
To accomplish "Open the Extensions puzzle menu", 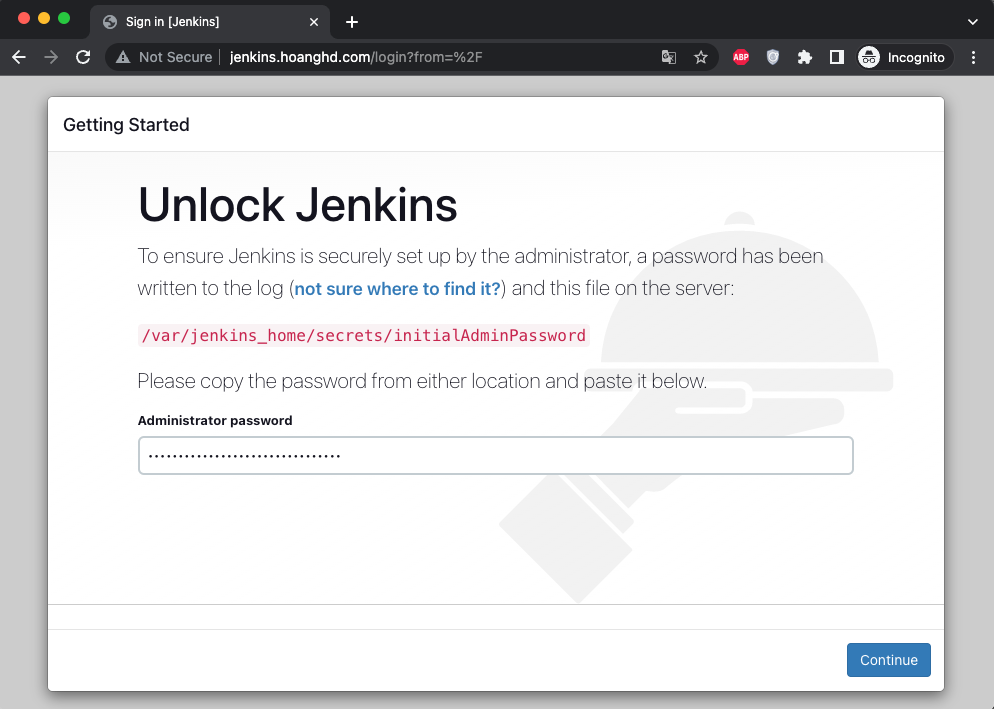I will click(x=804, y=57).
